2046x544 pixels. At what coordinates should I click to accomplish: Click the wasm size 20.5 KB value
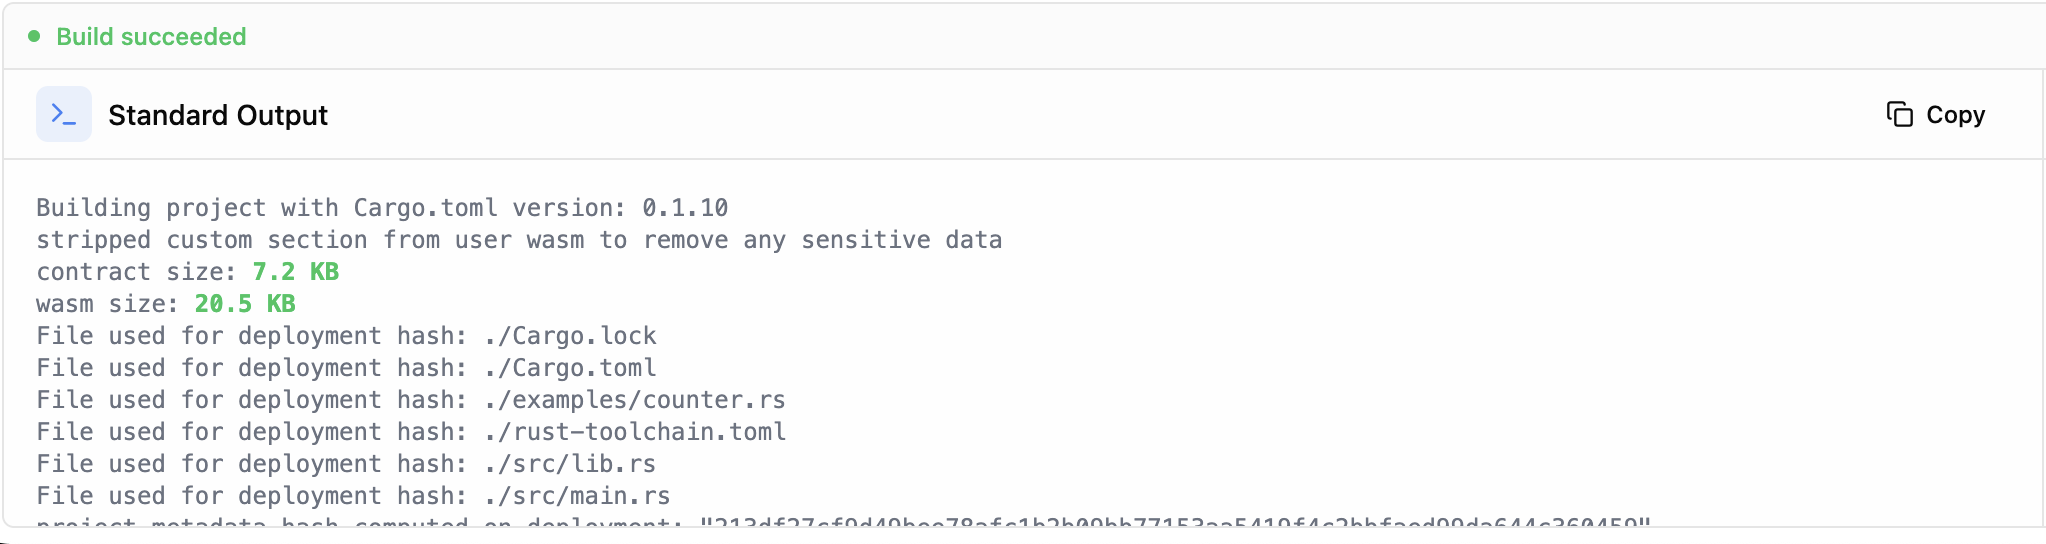[x=245, y=304]
